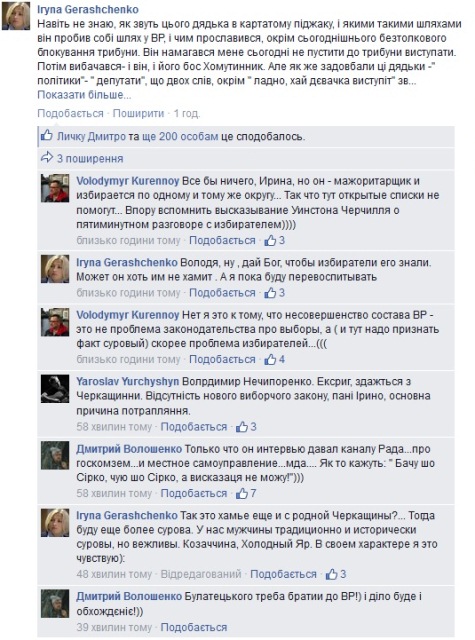This screenshot has height=640, width=475.
Task: Click the thumbs-up showing 7 likes
Action: (242, 493)
